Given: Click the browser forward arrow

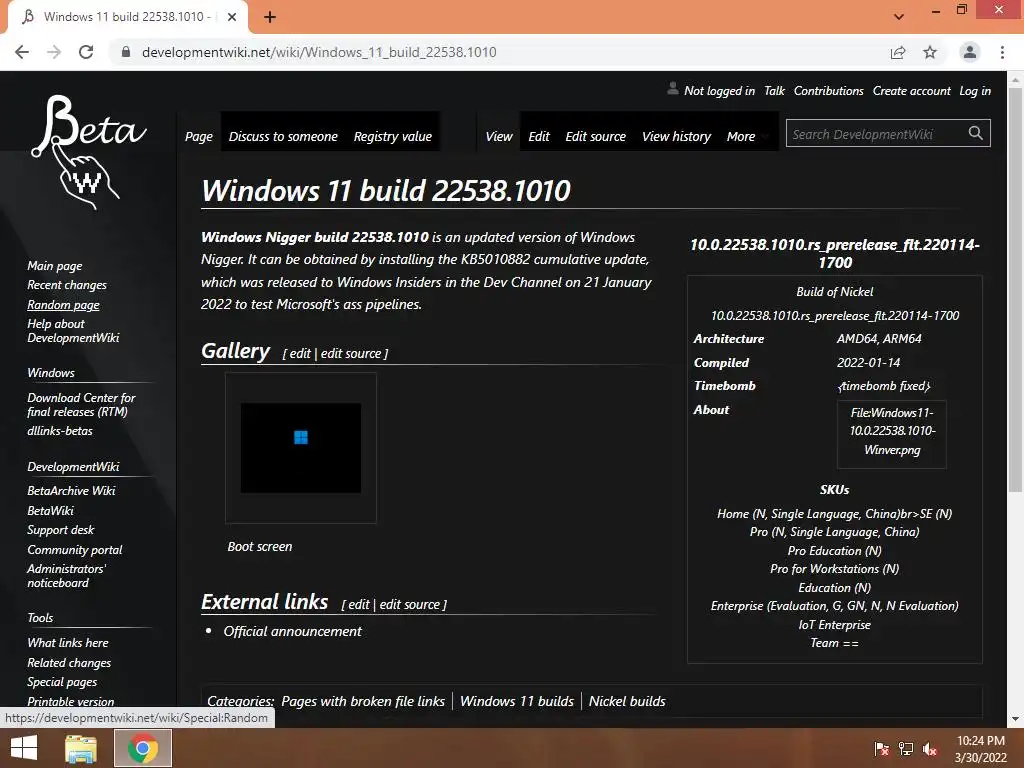Looking at the screenshot, I should 54,52.
